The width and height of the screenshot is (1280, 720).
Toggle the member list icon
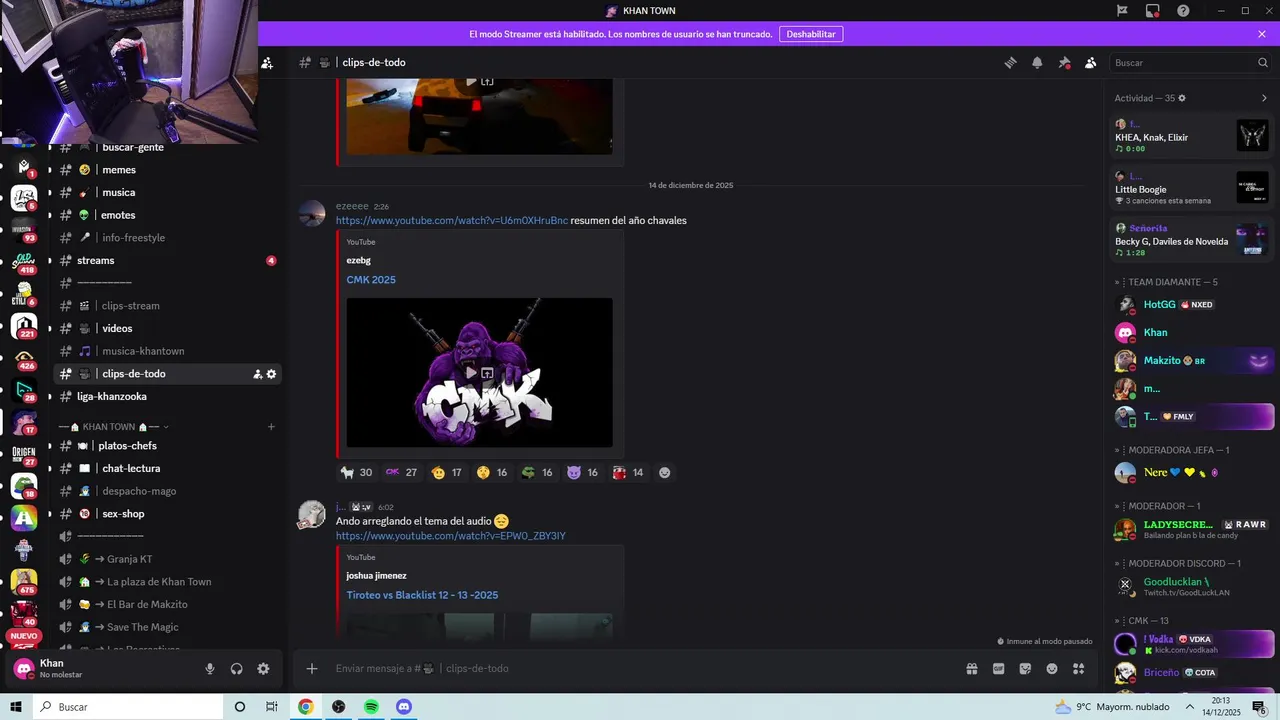coord(1091,63)
